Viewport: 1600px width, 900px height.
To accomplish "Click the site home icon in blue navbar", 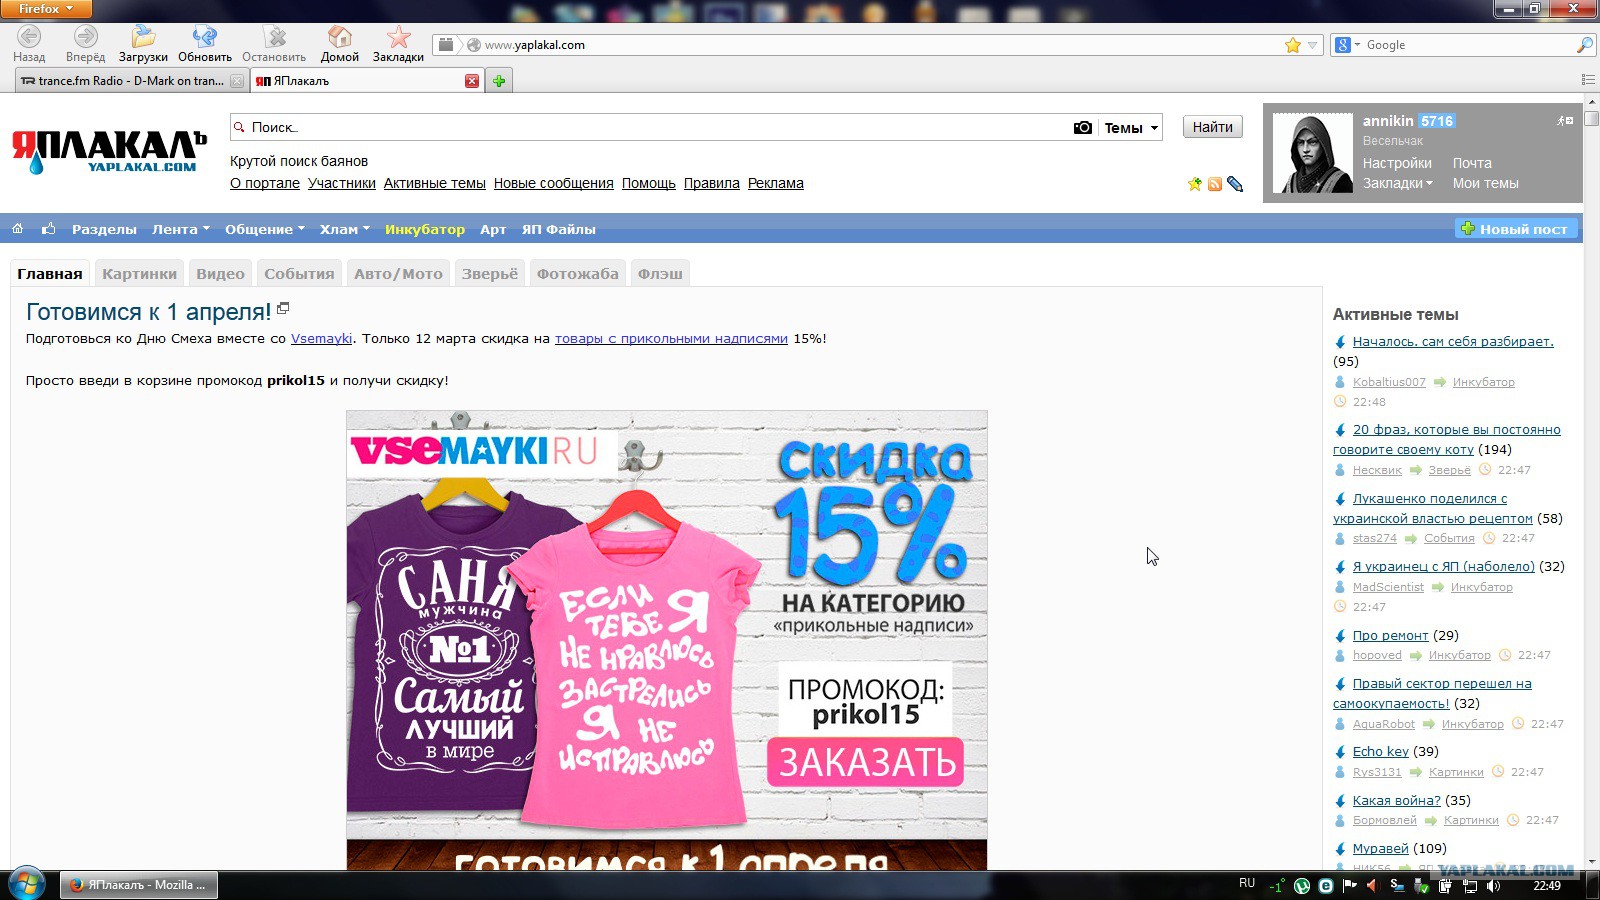I will pos(17,229).
